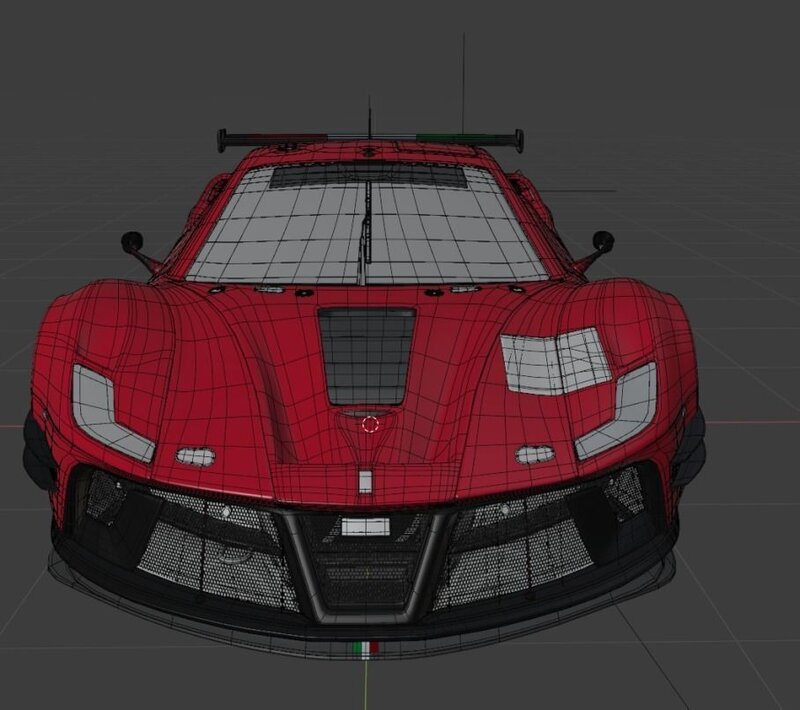Select the side mirror on the left
The height and width of the screenshot is (710, 800).
click(133, 242)
